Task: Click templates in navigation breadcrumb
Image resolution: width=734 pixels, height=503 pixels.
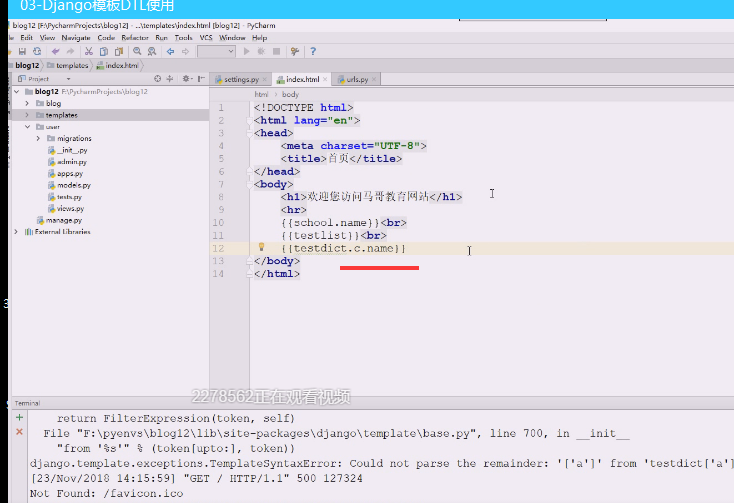Action: (67, 66)
